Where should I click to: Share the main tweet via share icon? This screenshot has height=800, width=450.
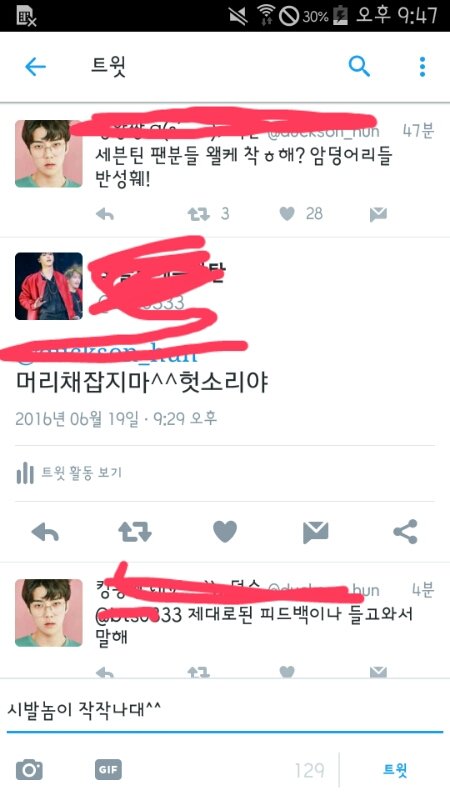406,532
